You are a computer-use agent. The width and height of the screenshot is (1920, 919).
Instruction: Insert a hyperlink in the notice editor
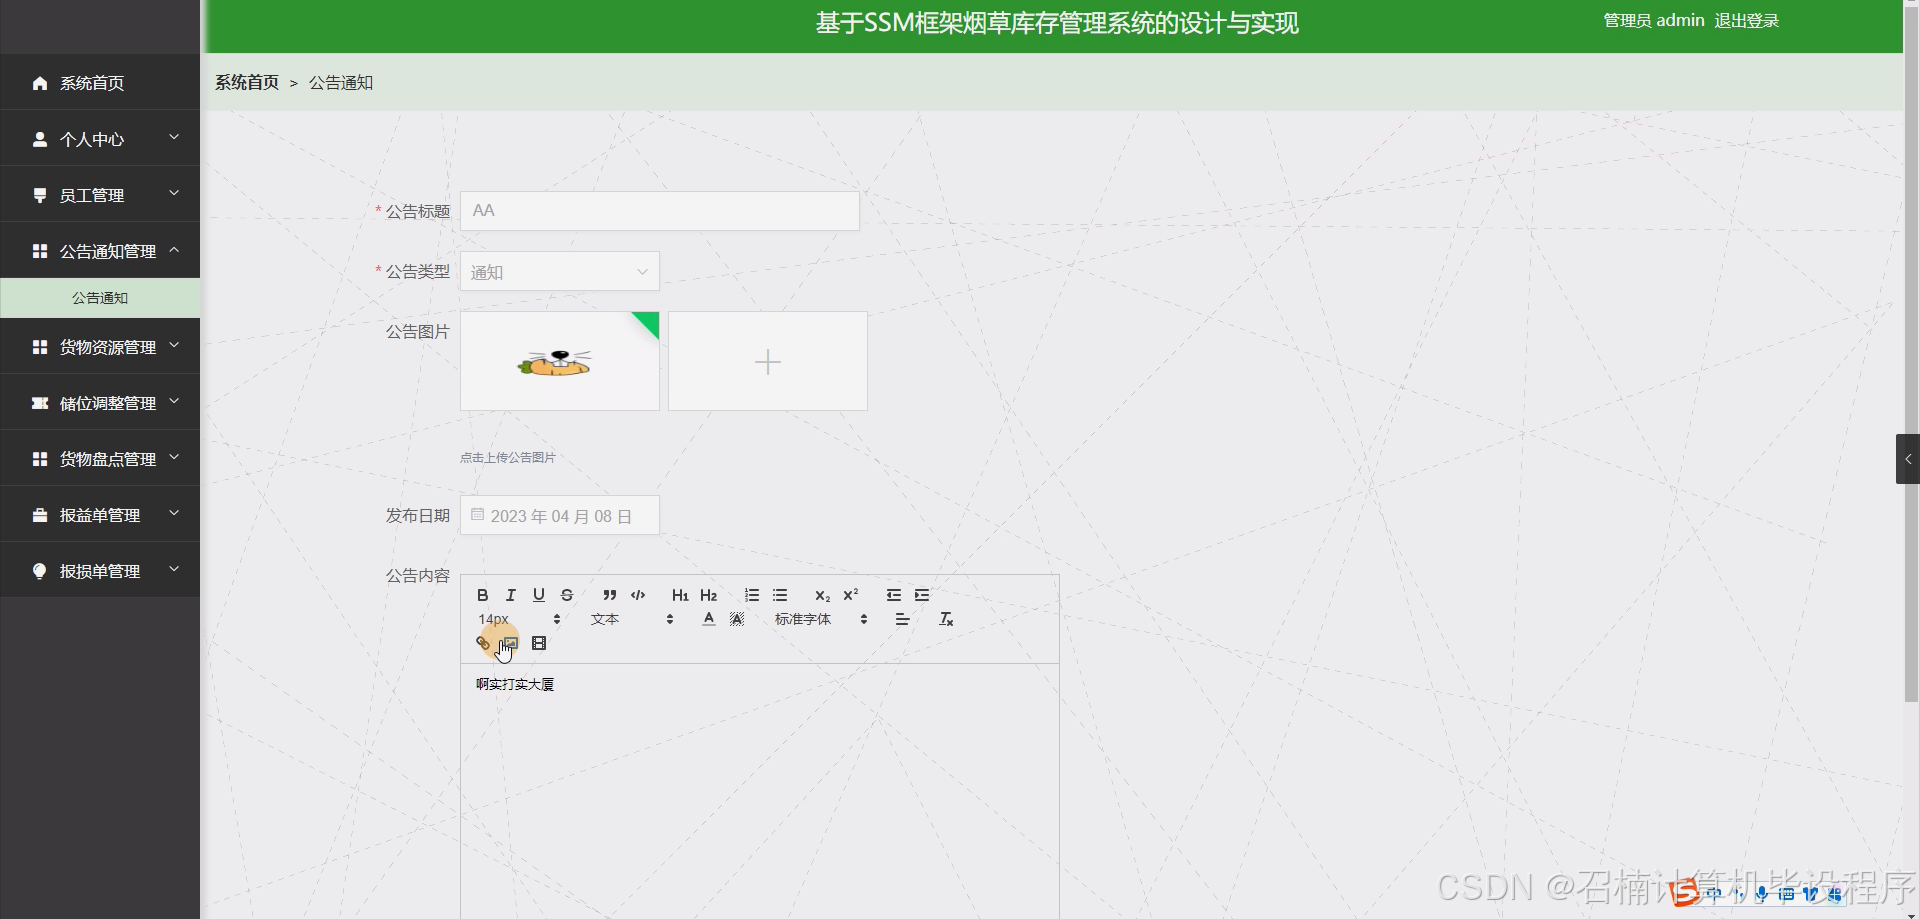(x=483, y=643)
